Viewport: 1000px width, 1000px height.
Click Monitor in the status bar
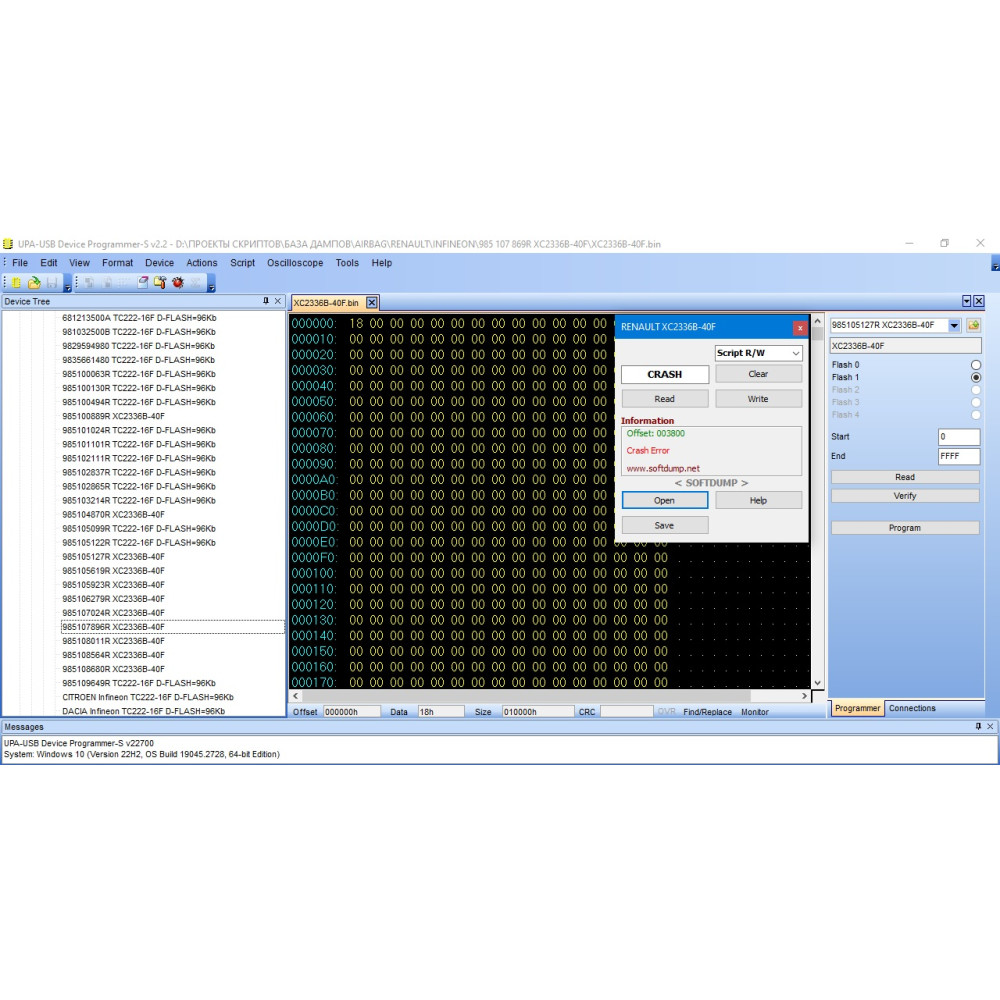754,712
